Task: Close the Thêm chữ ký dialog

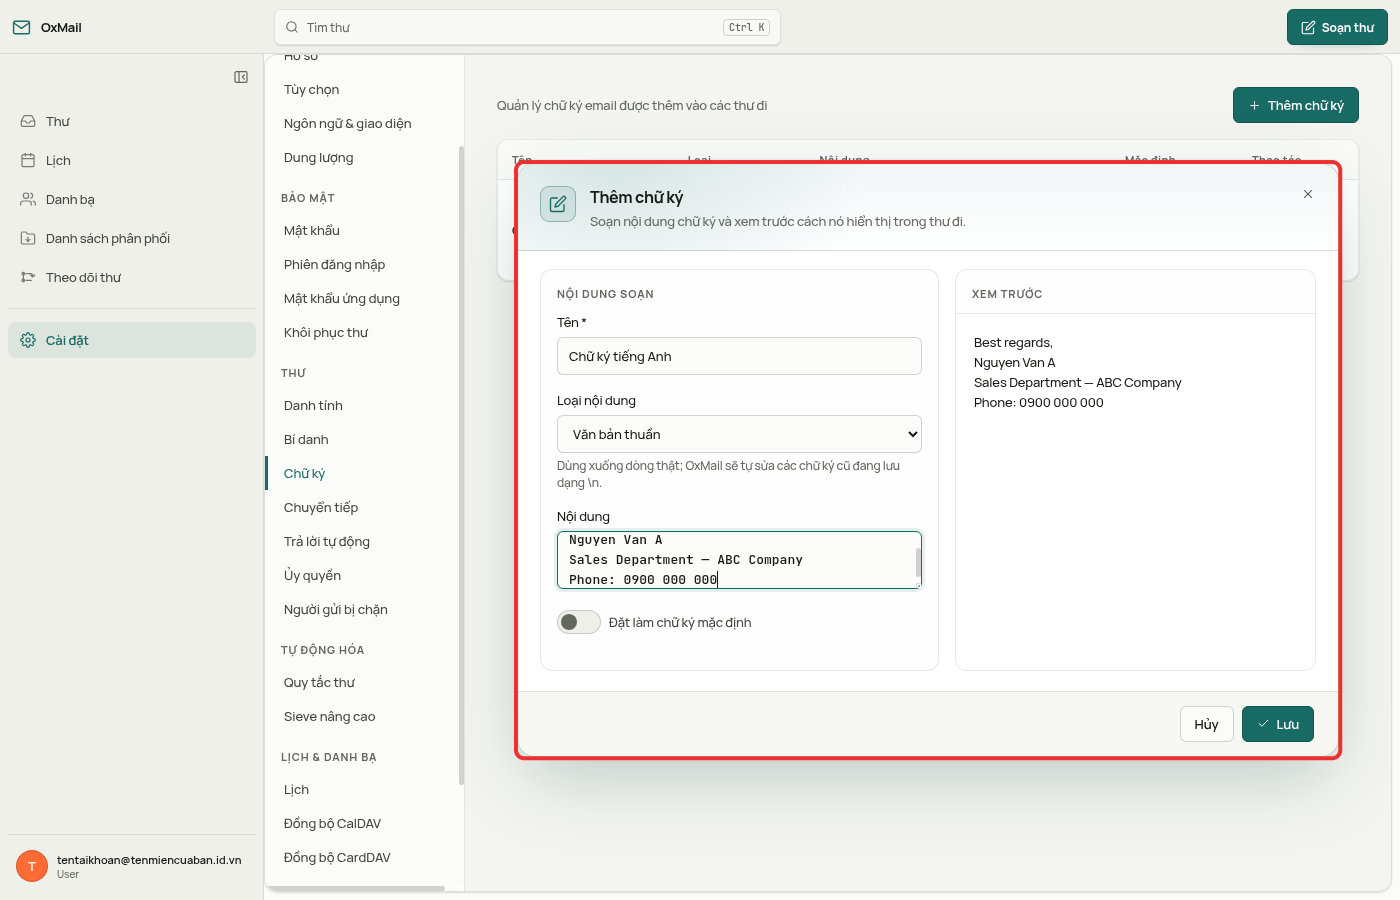Action: (x=1308, y=194)
